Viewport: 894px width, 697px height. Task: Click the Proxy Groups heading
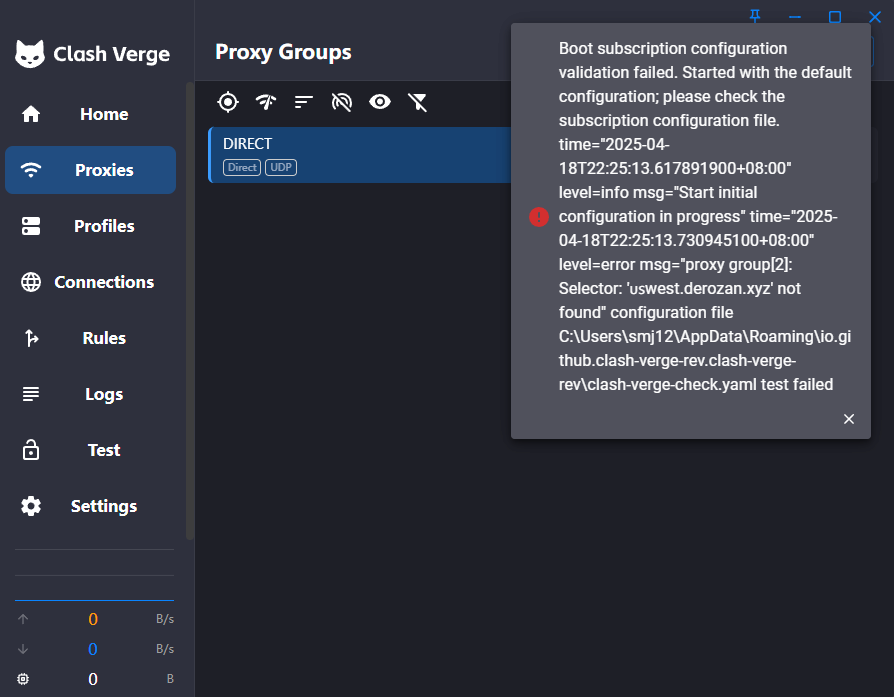pos(283,52)
